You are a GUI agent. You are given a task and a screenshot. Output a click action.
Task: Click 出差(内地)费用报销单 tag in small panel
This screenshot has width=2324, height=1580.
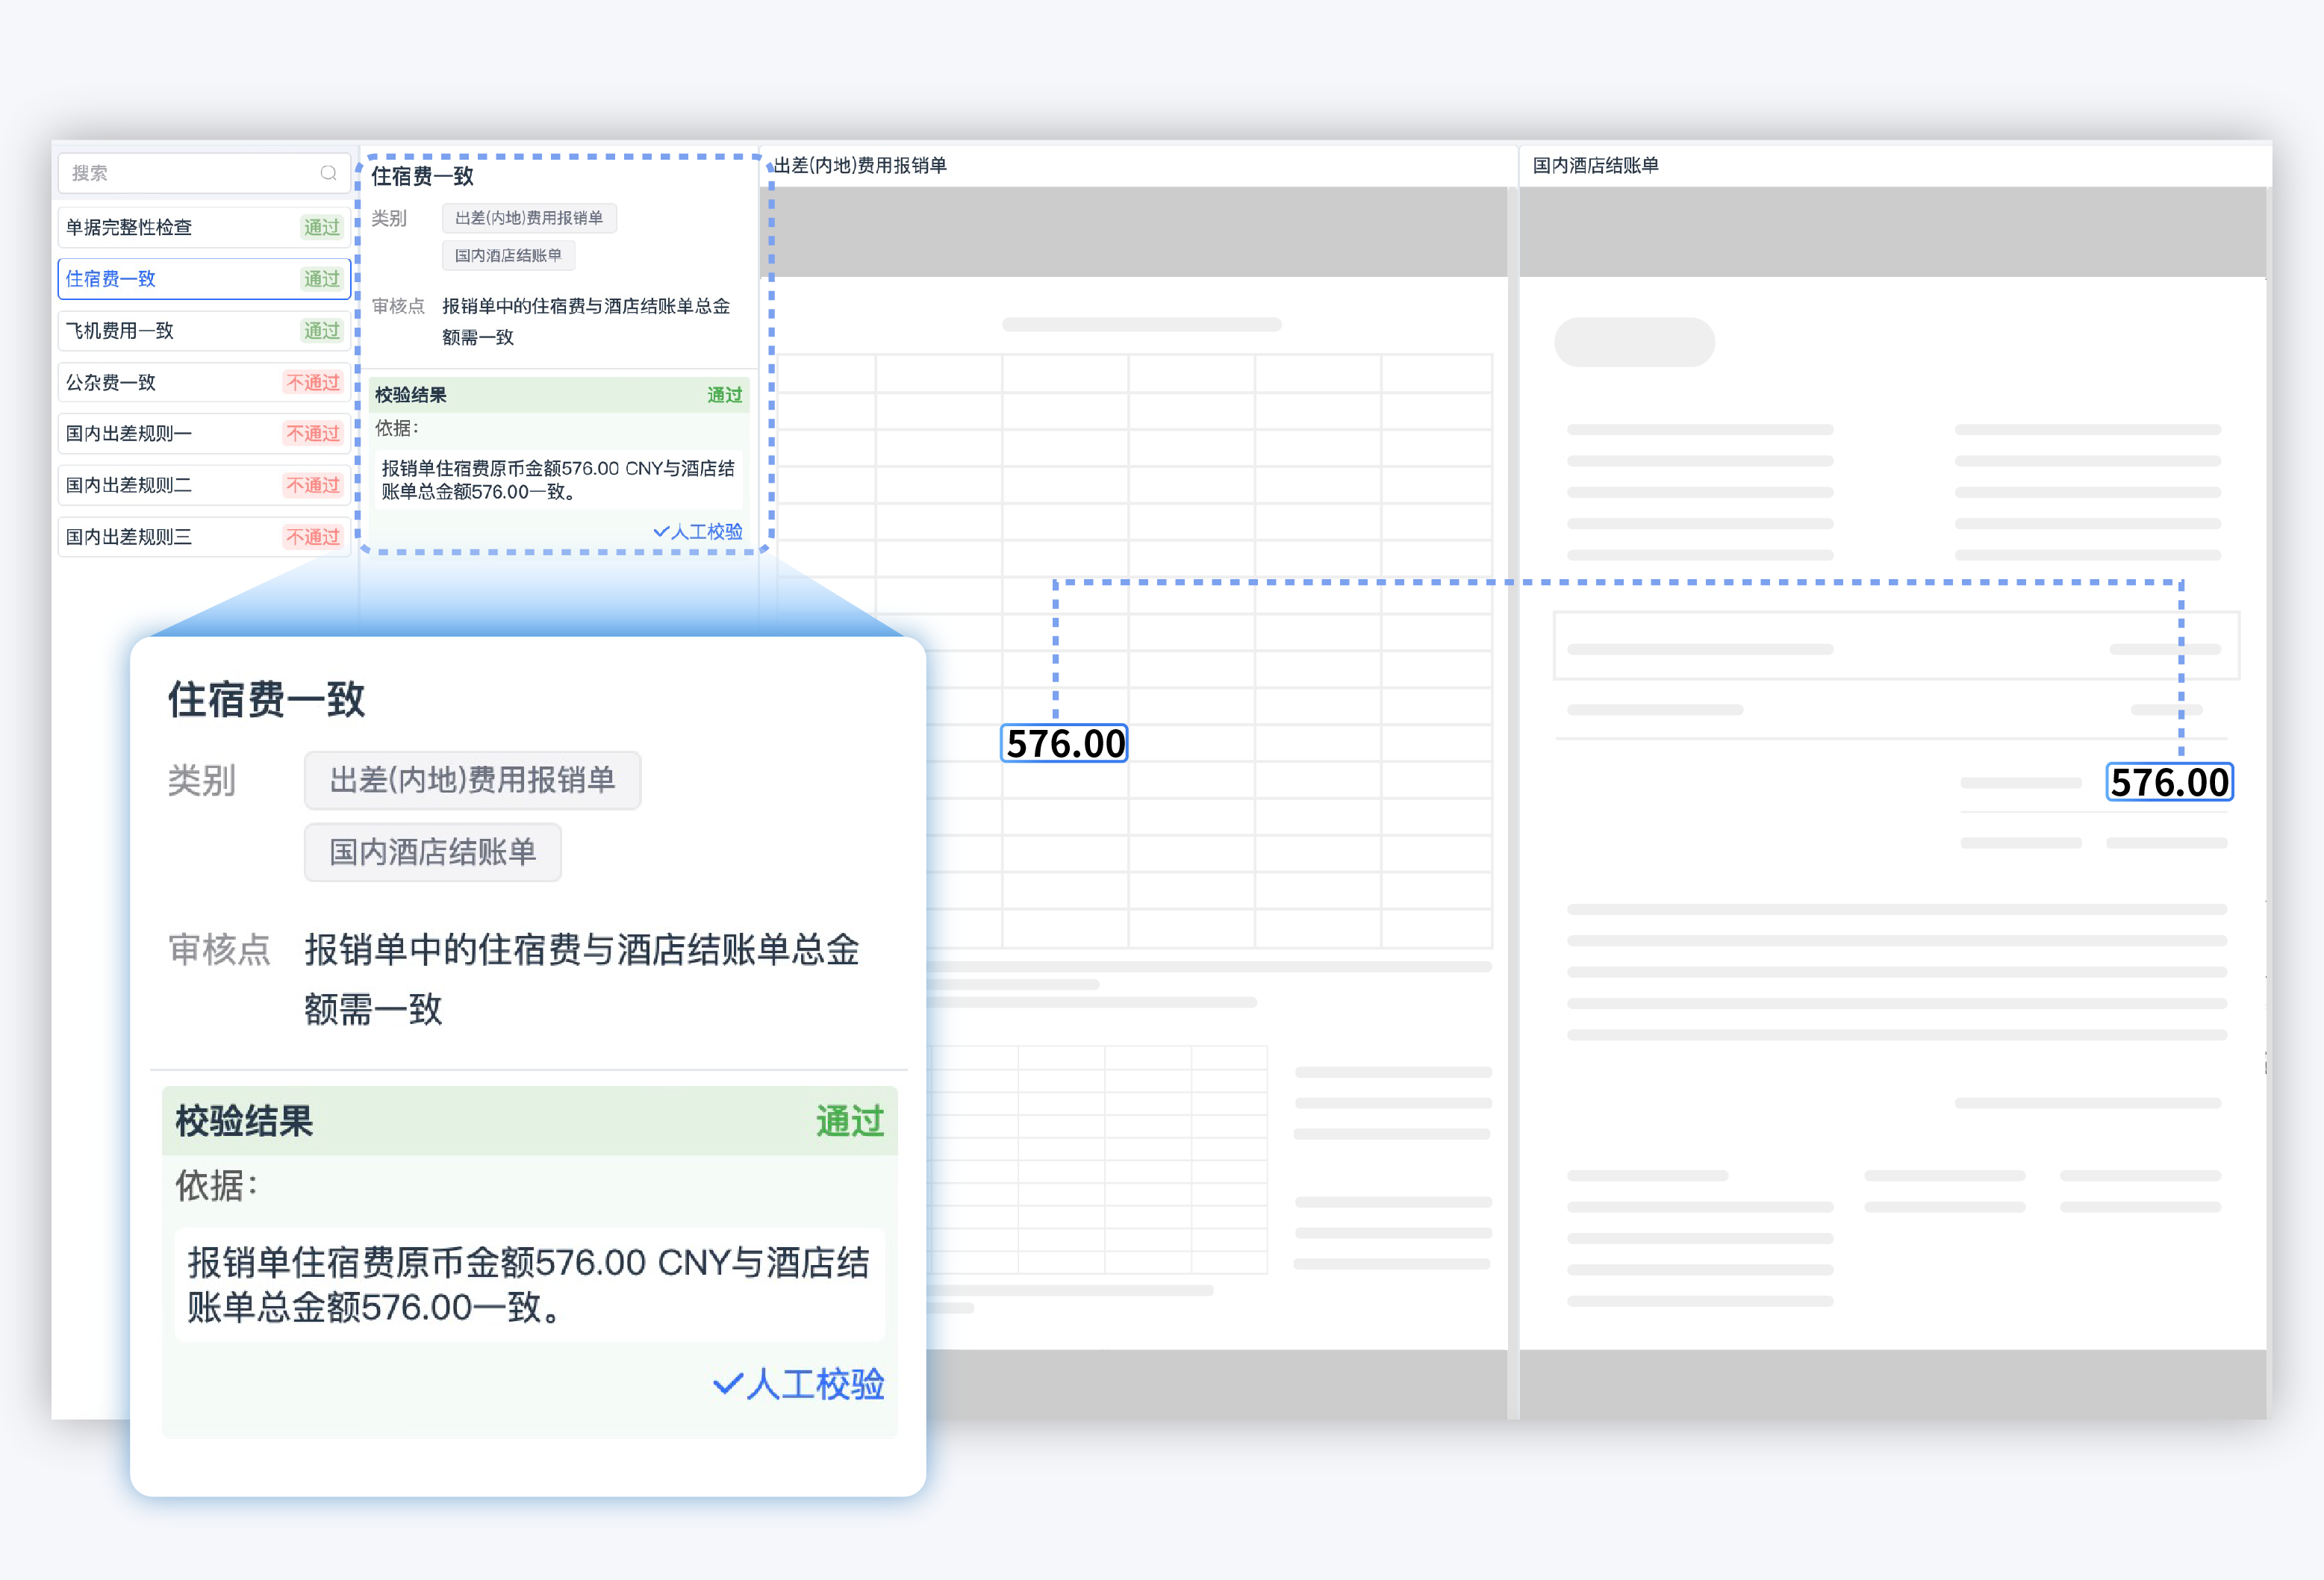click(x=529, y=218)
